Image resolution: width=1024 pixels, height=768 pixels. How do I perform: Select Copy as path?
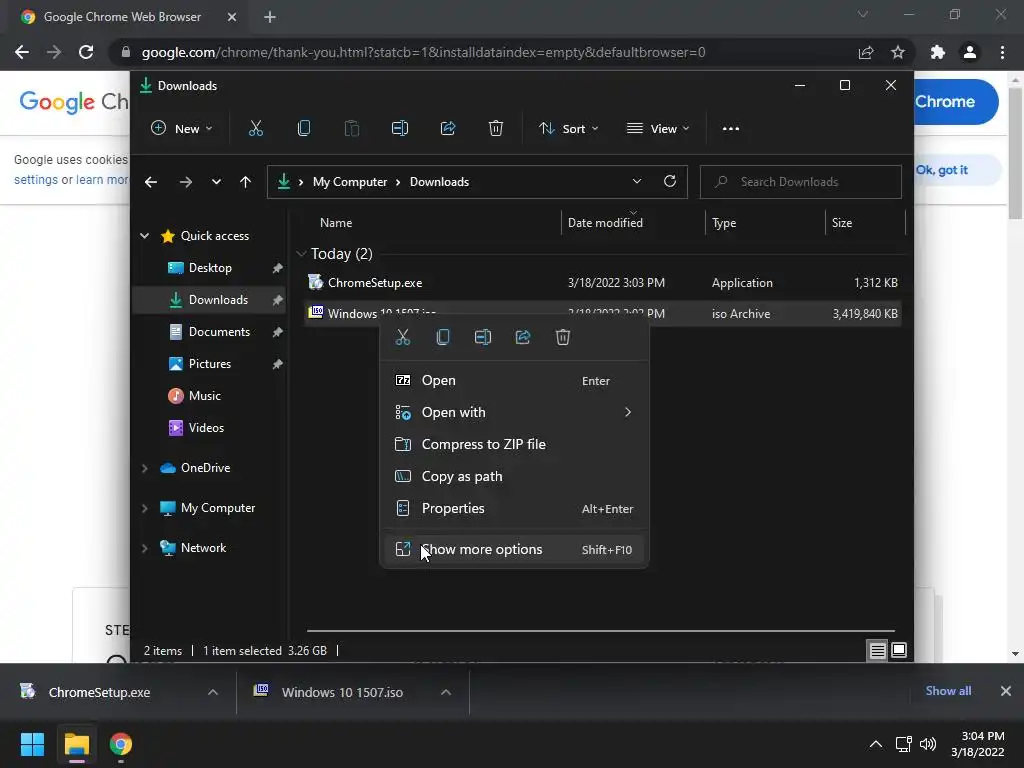click(x=515, y=477)
